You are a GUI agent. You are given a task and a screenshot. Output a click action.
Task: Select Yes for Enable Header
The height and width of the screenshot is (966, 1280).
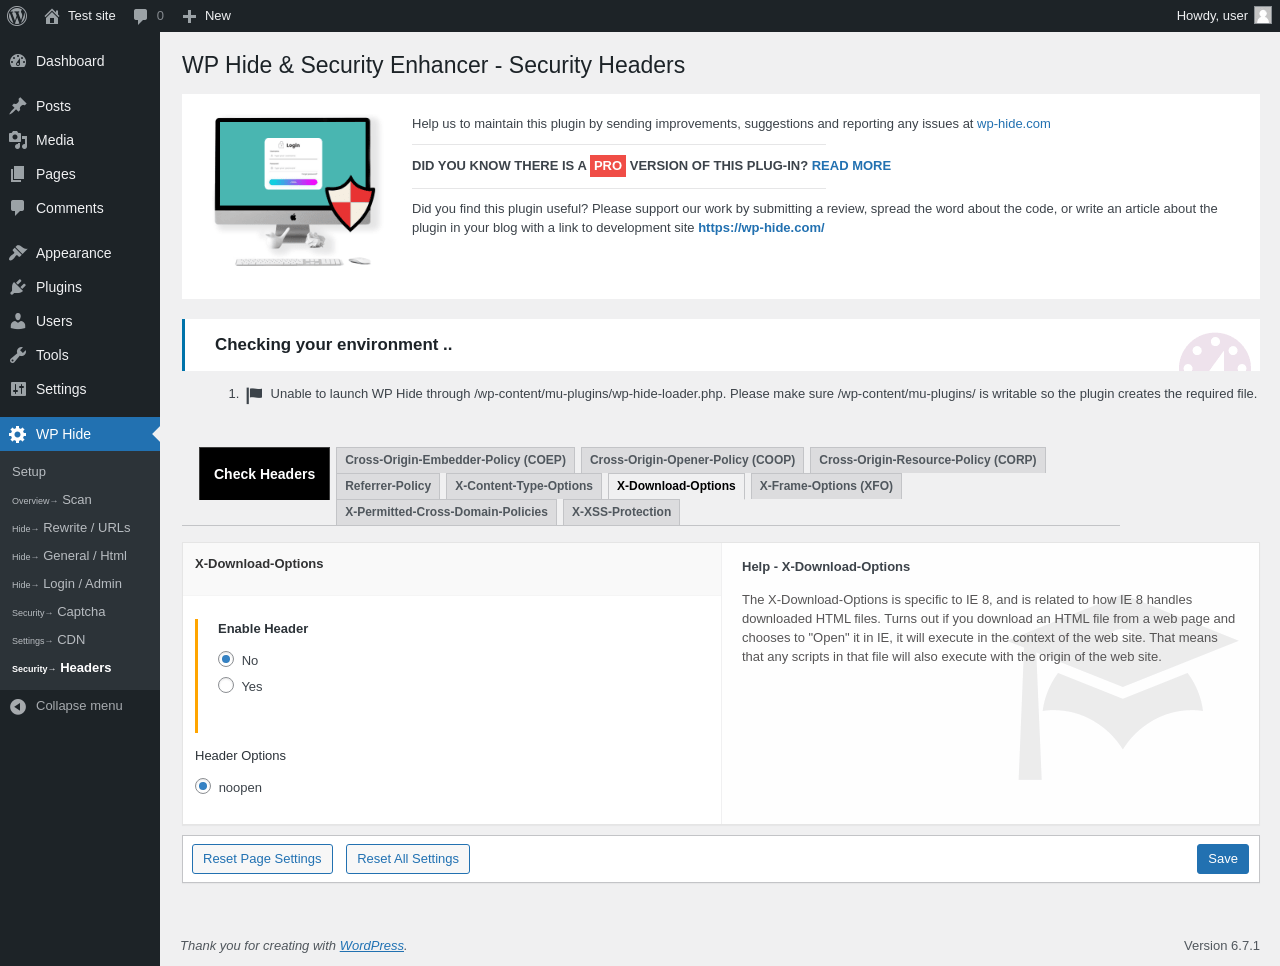(x=226, y=685)
